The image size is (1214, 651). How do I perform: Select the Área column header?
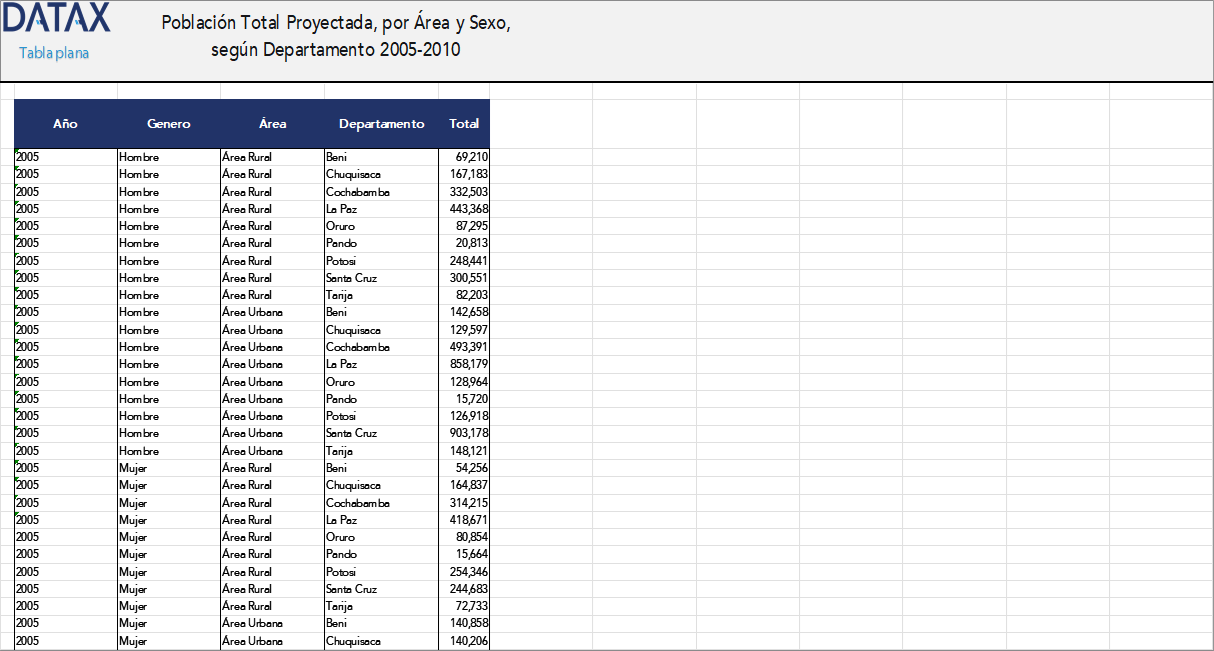pos(272,123)
